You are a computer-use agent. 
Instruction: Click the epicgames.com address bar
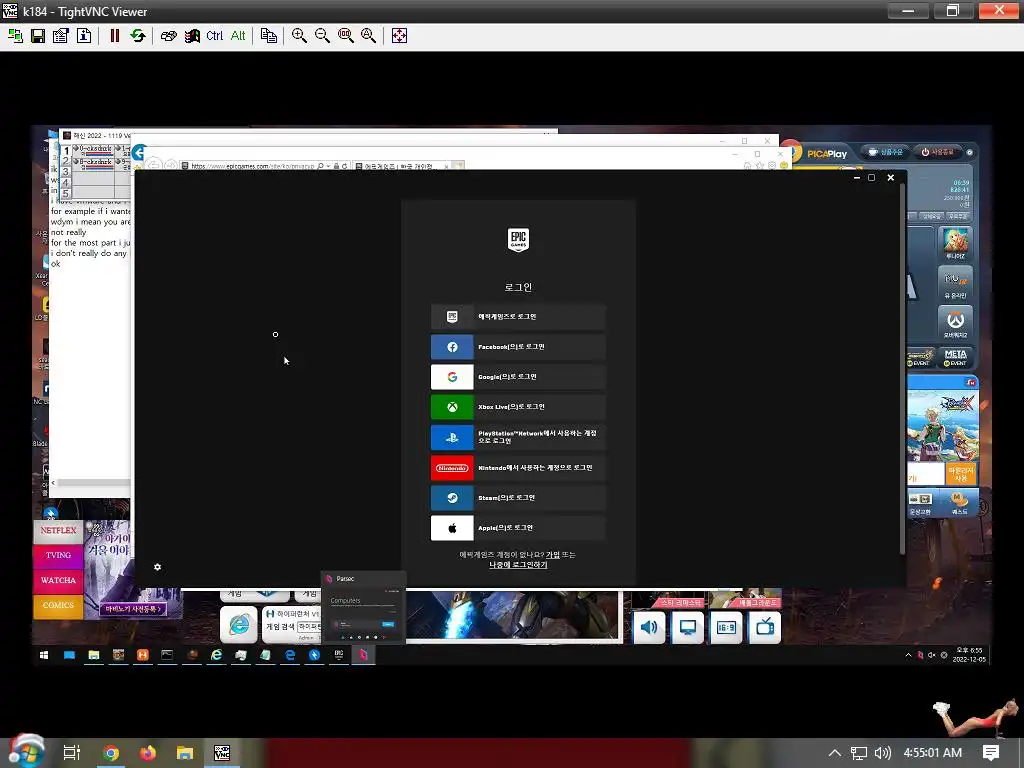click(x=253, y=166)
